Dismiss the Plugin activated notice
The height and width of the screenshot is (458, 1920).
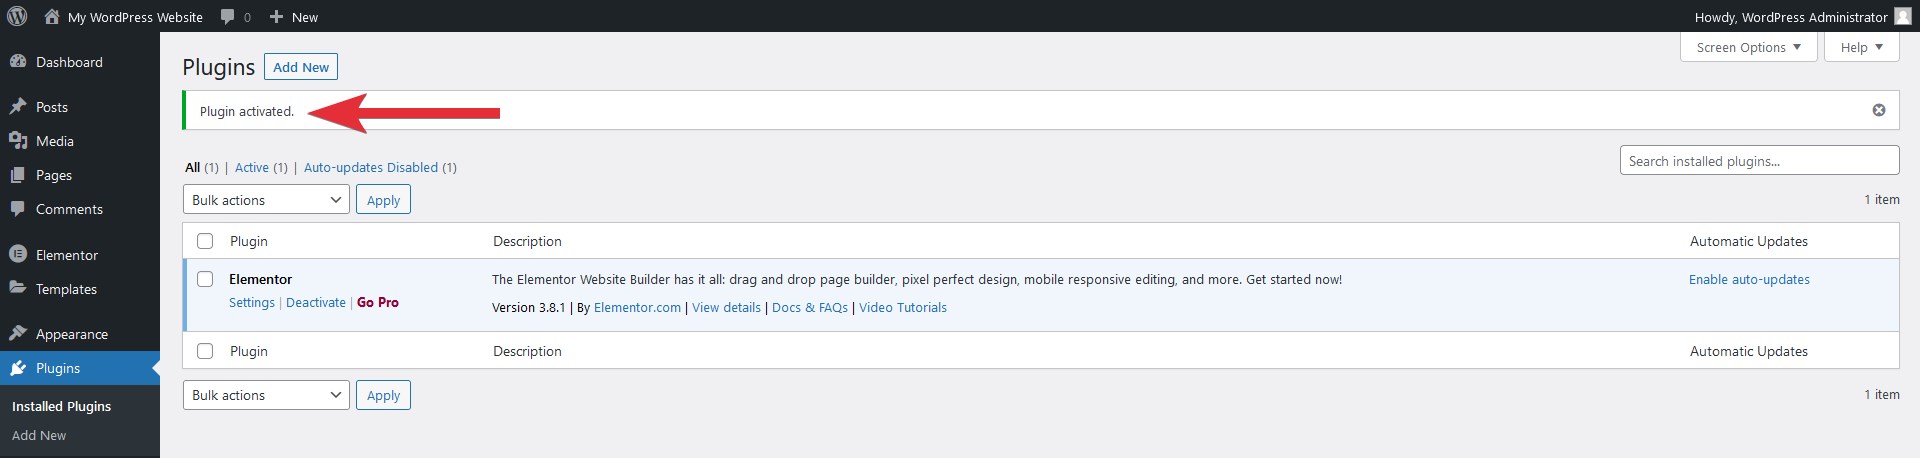tap(1879, 110)
